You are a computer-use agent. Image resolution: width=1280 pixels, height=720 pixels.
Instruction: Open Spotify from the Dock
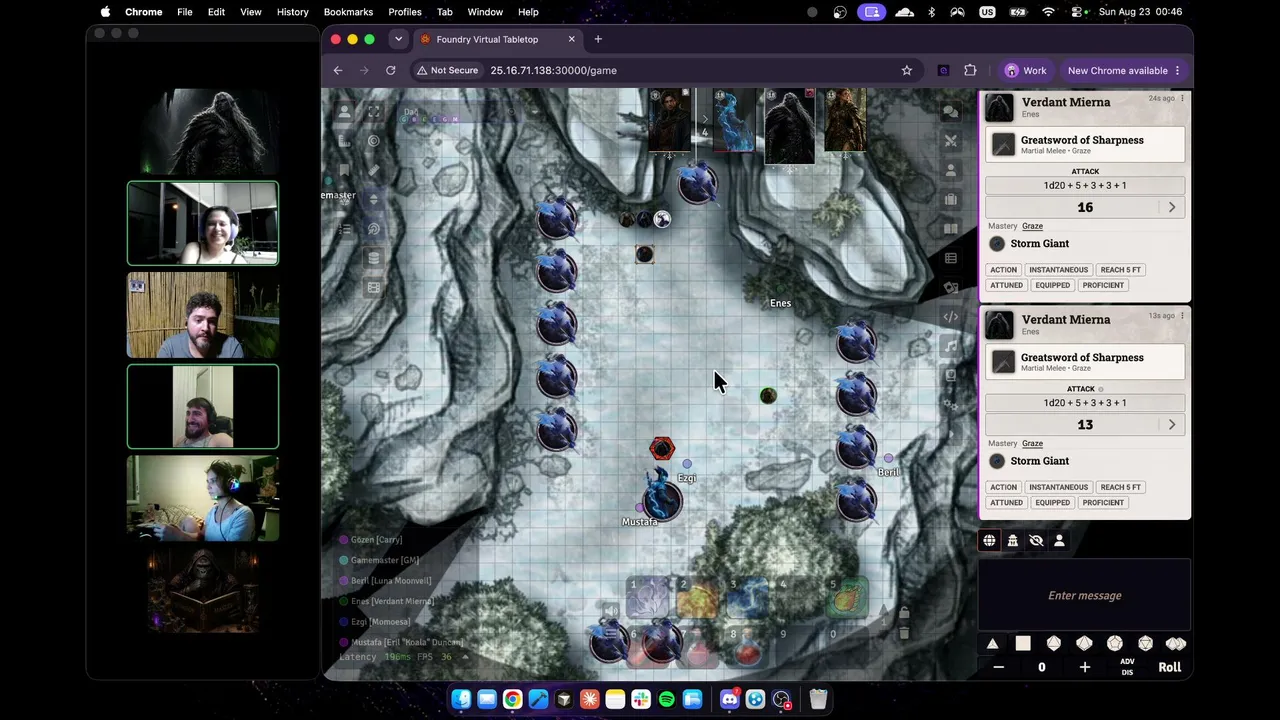666,699
